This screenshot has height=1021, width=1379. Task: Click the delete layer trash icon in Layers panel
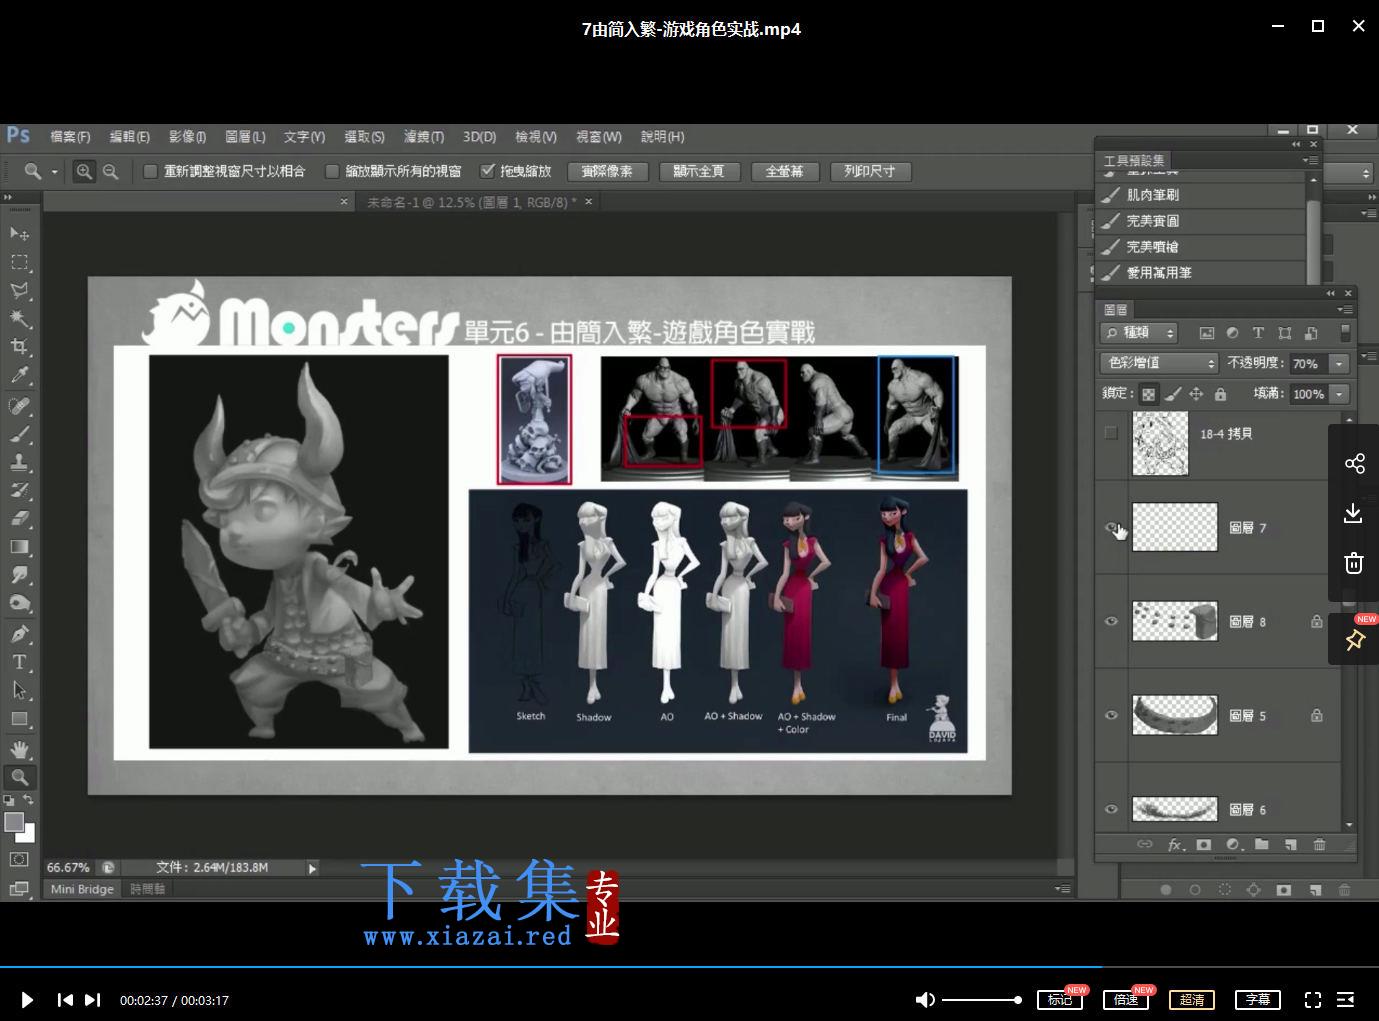click(x=1319, y=845)
